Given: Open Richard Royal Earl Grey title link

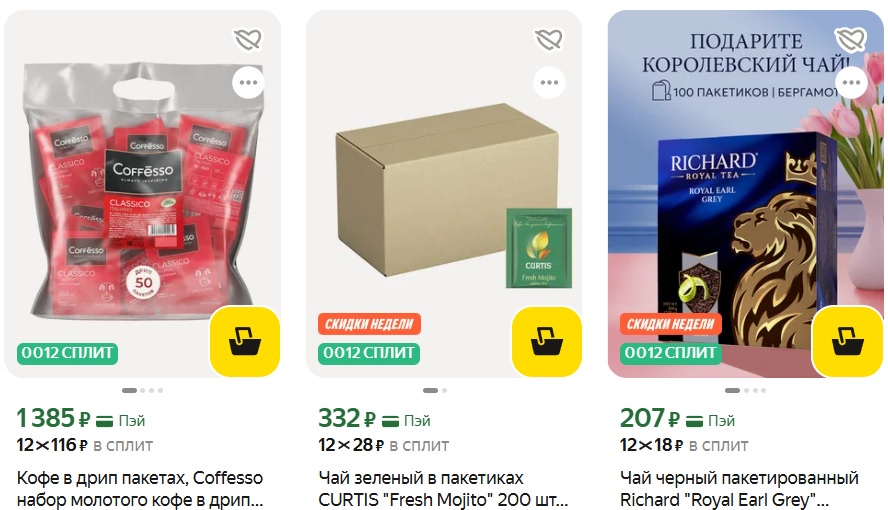Looking at the screenshot, I should coord(739,489).
